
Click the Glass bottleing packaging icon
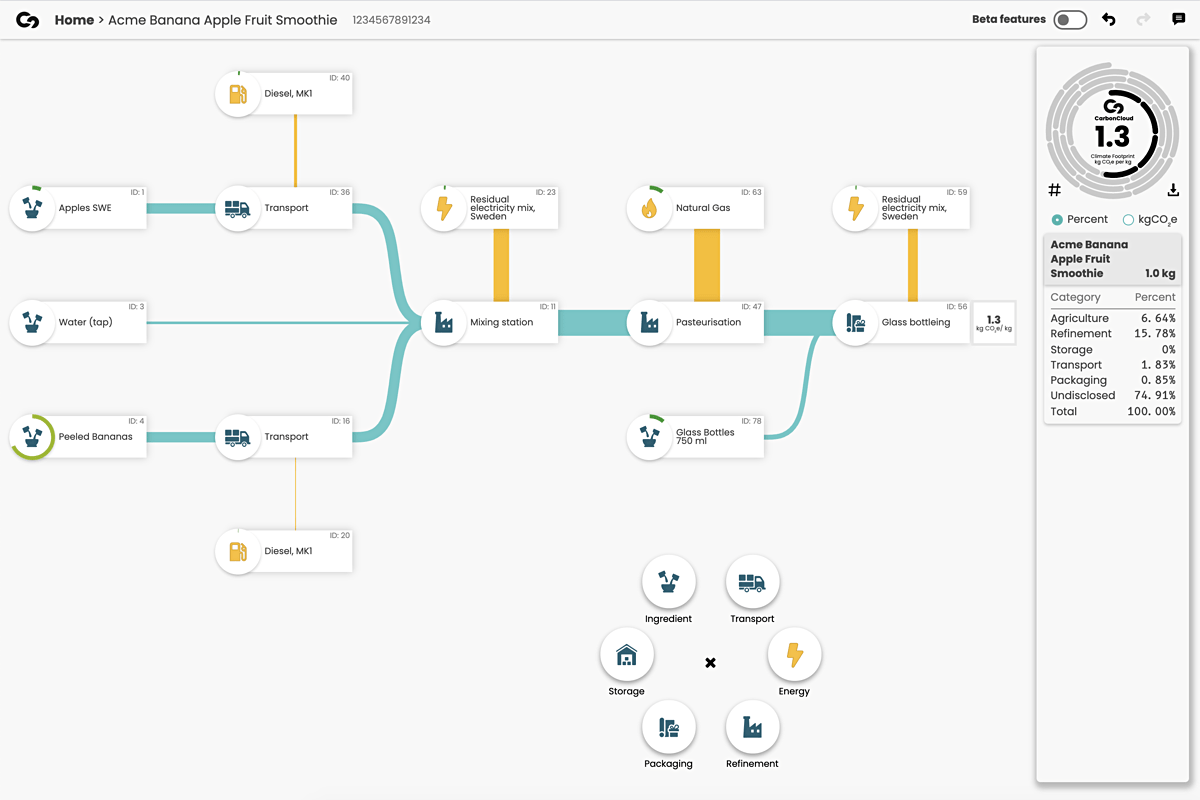pos(855,323)
